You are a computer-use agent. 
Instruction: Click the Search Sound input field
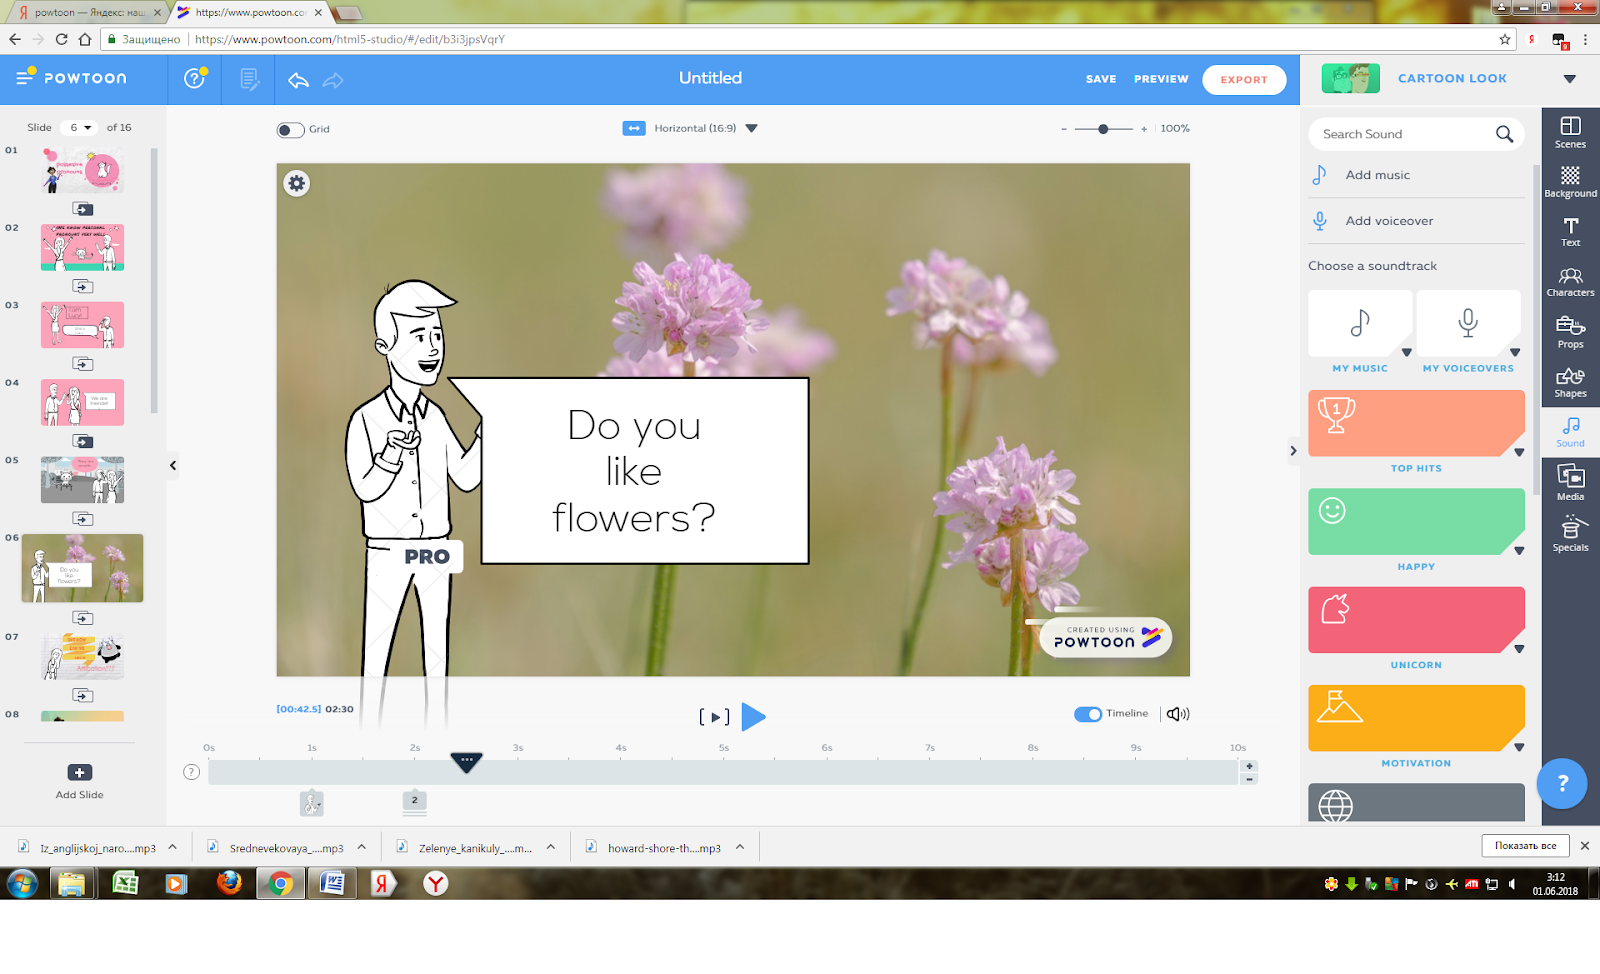tap(1416, 134)
